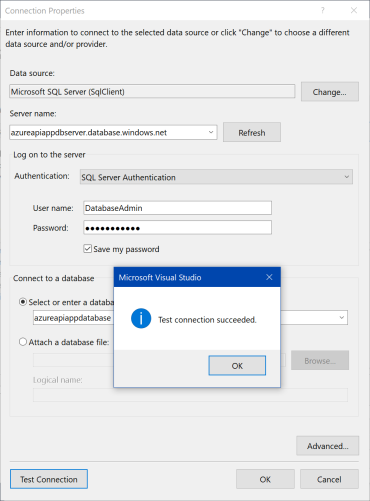Close the Connection Properties window
The image size is (370, 501).
(x=354, y=10)
